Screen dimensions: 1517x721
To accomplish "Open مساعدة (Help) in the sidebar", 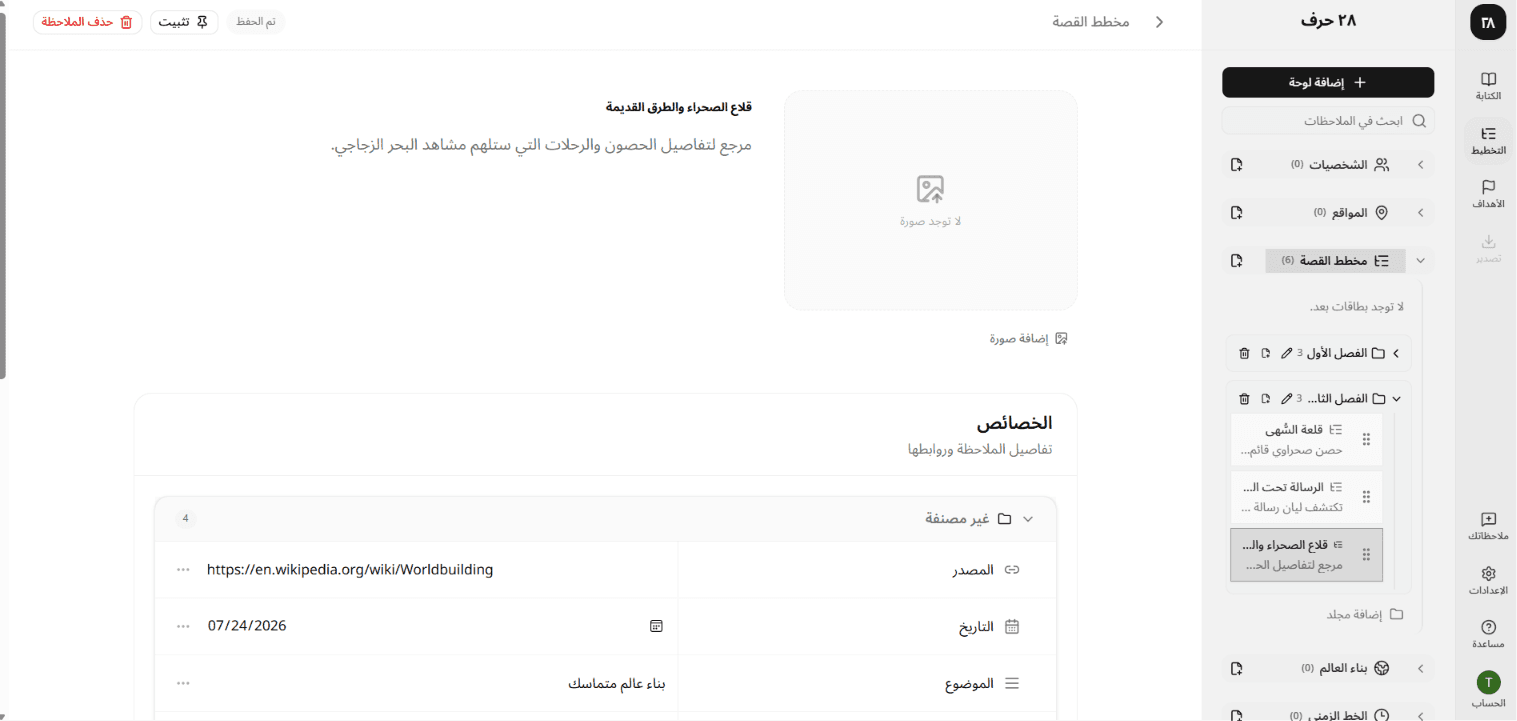I will coord(1488,634).
